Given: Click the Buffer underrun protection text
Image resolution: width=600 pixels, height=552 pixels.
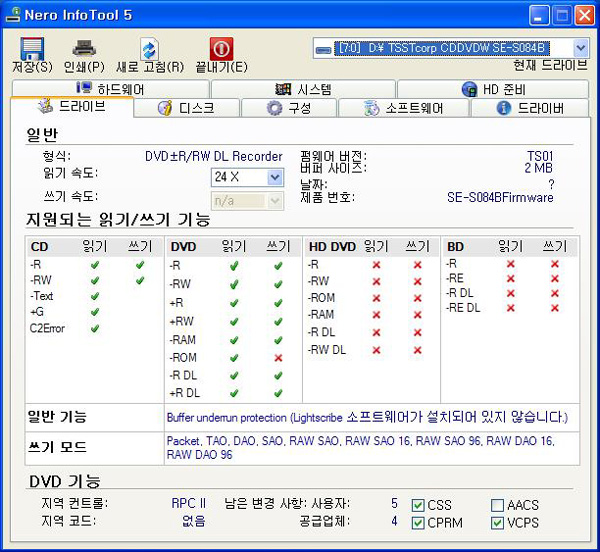Looking at the screenshot, I should pyautogui.click(x=367, y=417).
